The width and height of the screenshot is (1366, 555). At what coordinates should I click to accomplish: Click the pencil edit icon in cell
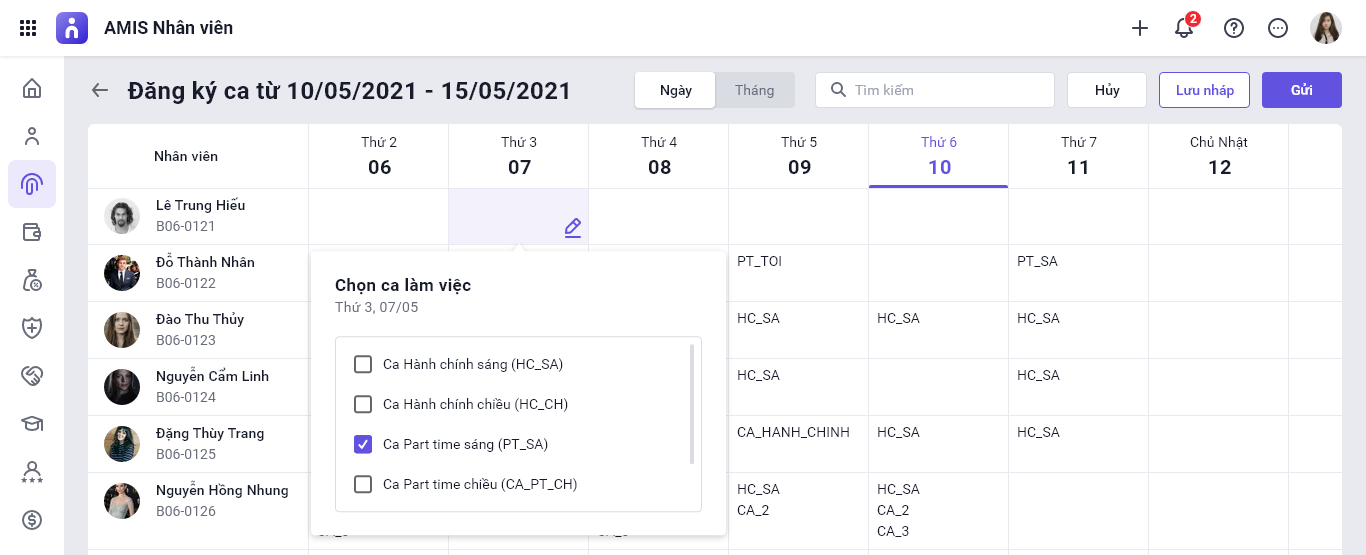point(572,228)
